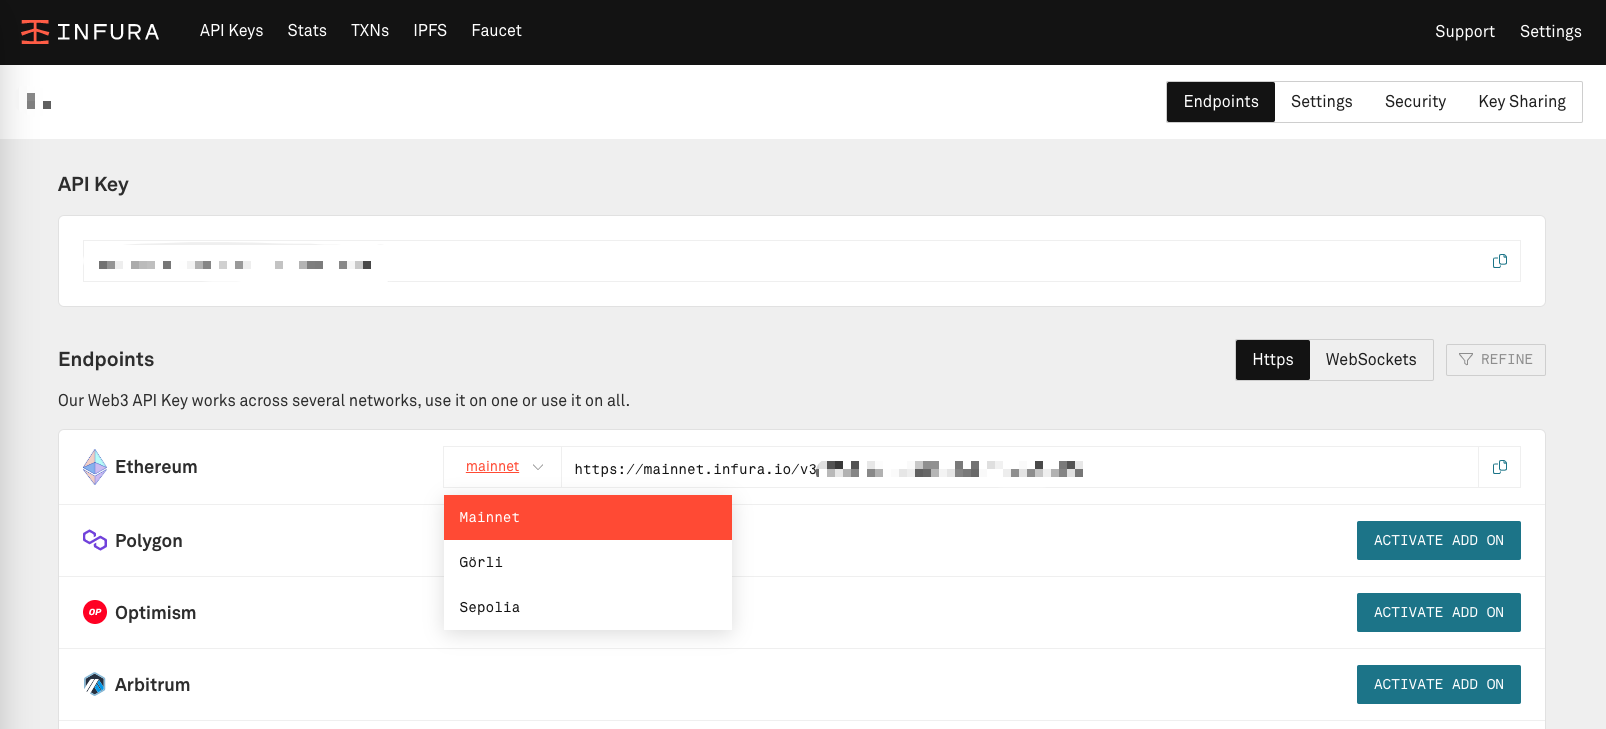1606x729 pixels.
Task: Switch endpoints to WebSockets protocol
Action: pyautogui.click(x=1370, y=360)
